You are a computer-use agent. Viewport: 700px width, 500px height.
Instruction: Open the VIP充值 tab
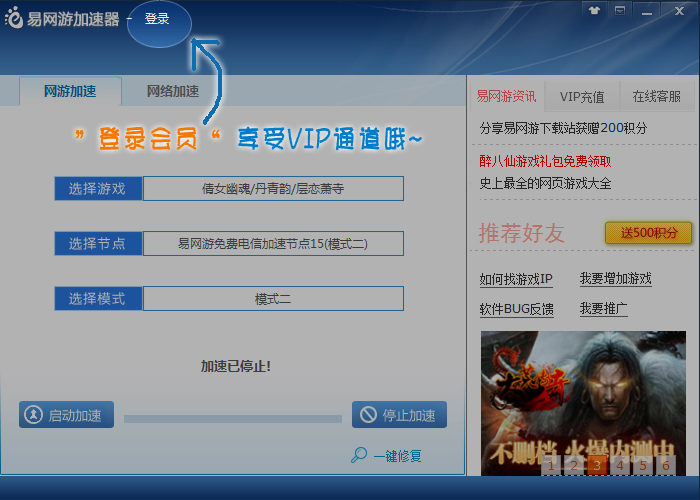[581, 97]
